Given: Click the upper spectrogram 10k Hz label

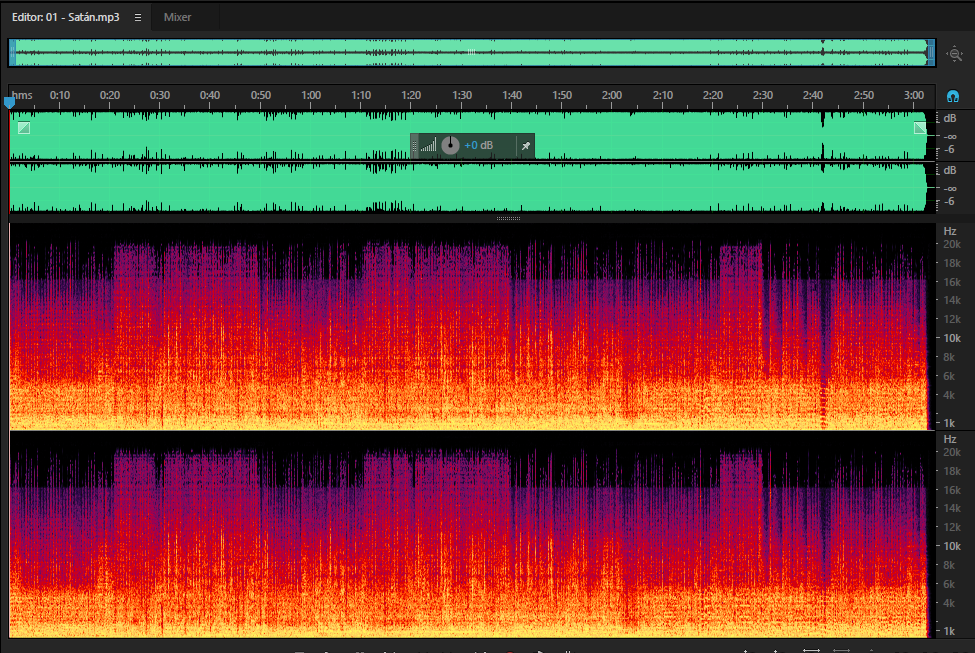Looking at the screenshot, I should point(952,338).
